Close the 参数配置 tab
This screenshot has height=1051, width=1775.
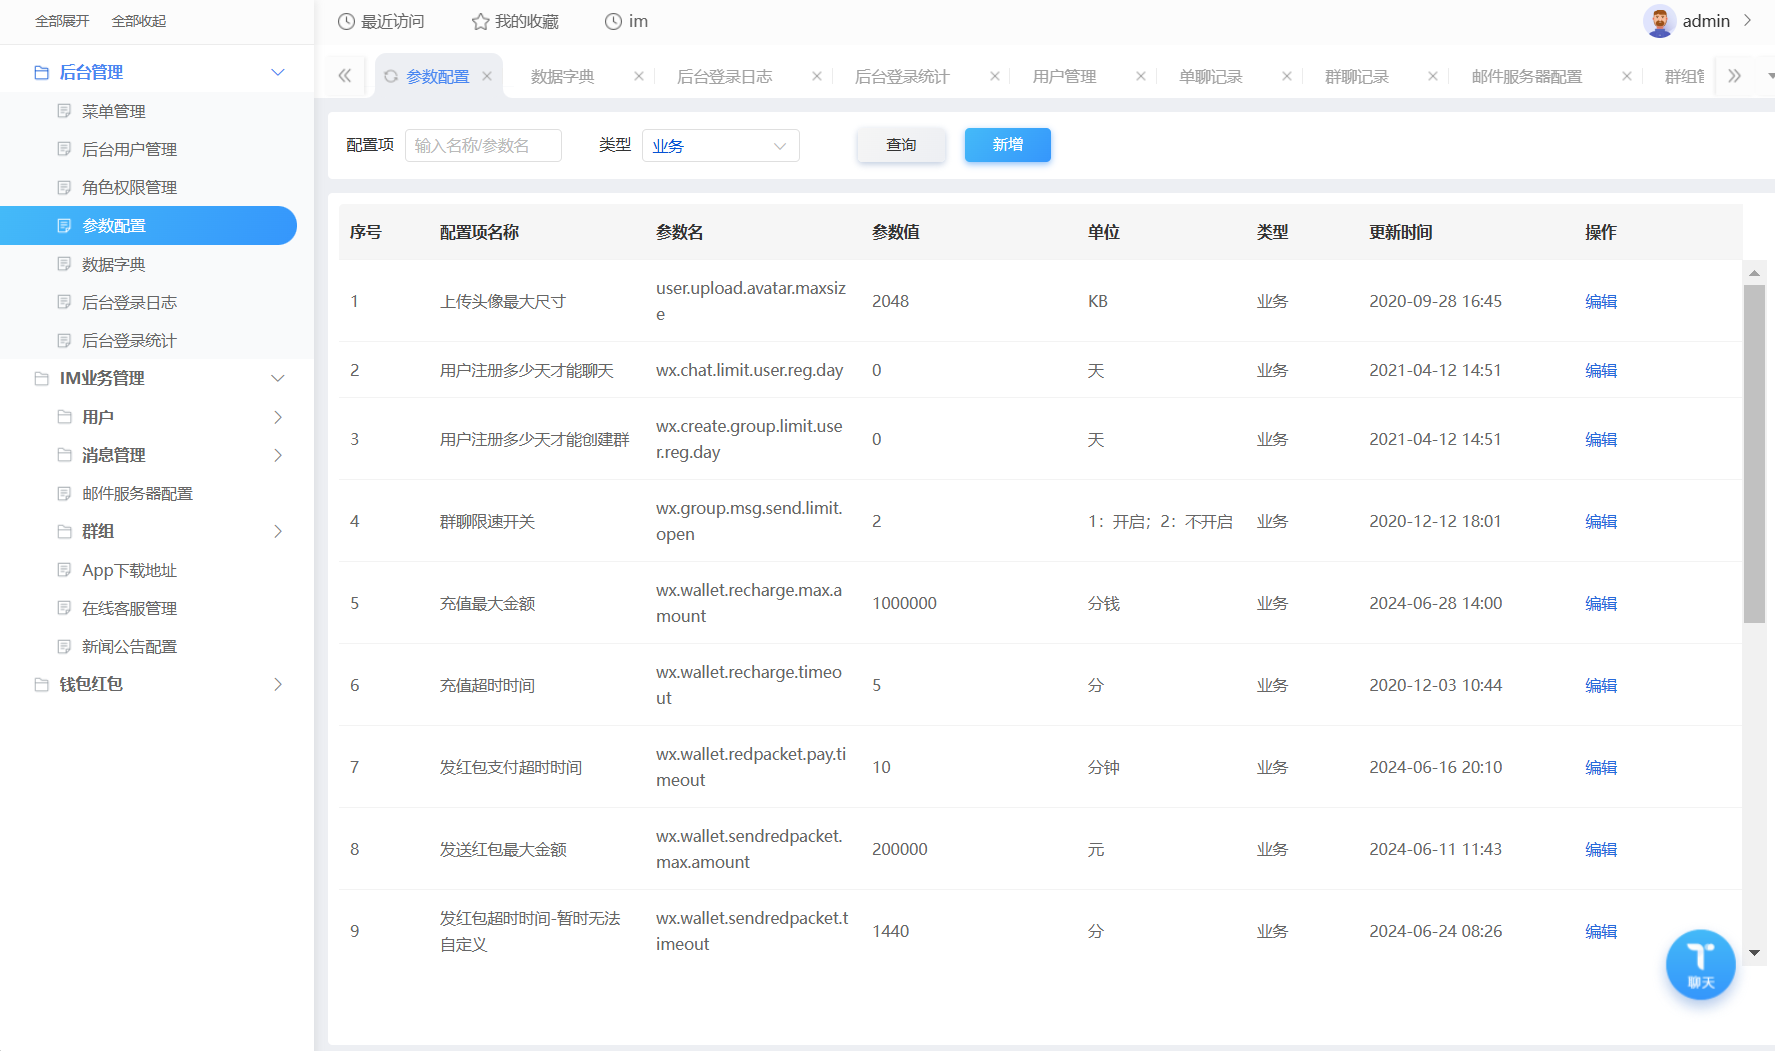point(487,77)
